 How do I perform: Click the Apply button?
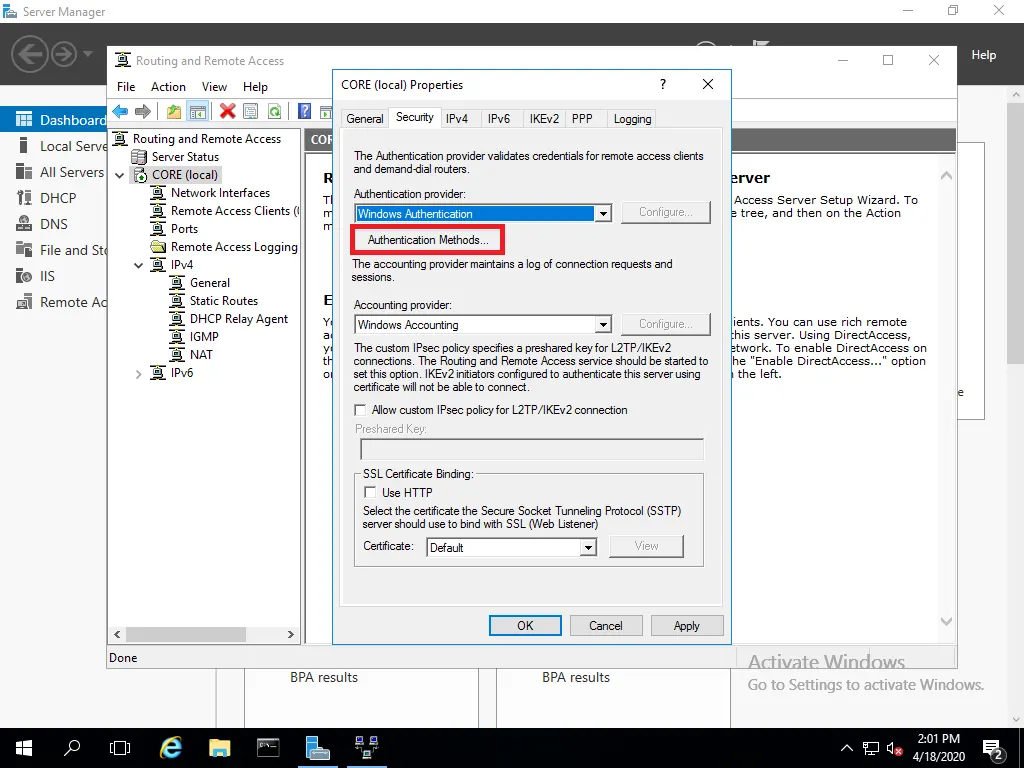tap(686, 626)
